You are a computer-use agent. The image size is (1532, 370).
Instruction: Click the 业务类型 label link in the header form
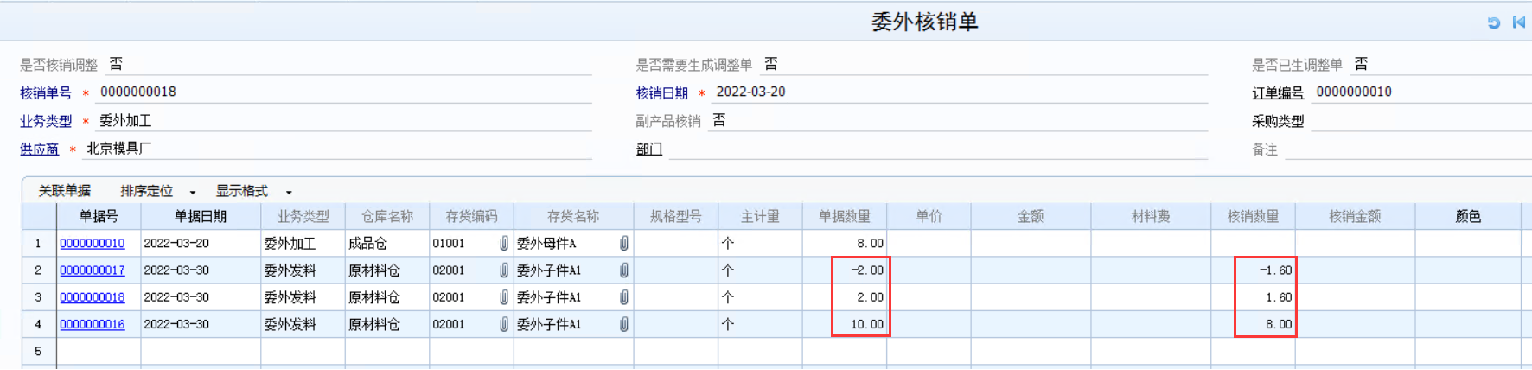coord(46,121)
